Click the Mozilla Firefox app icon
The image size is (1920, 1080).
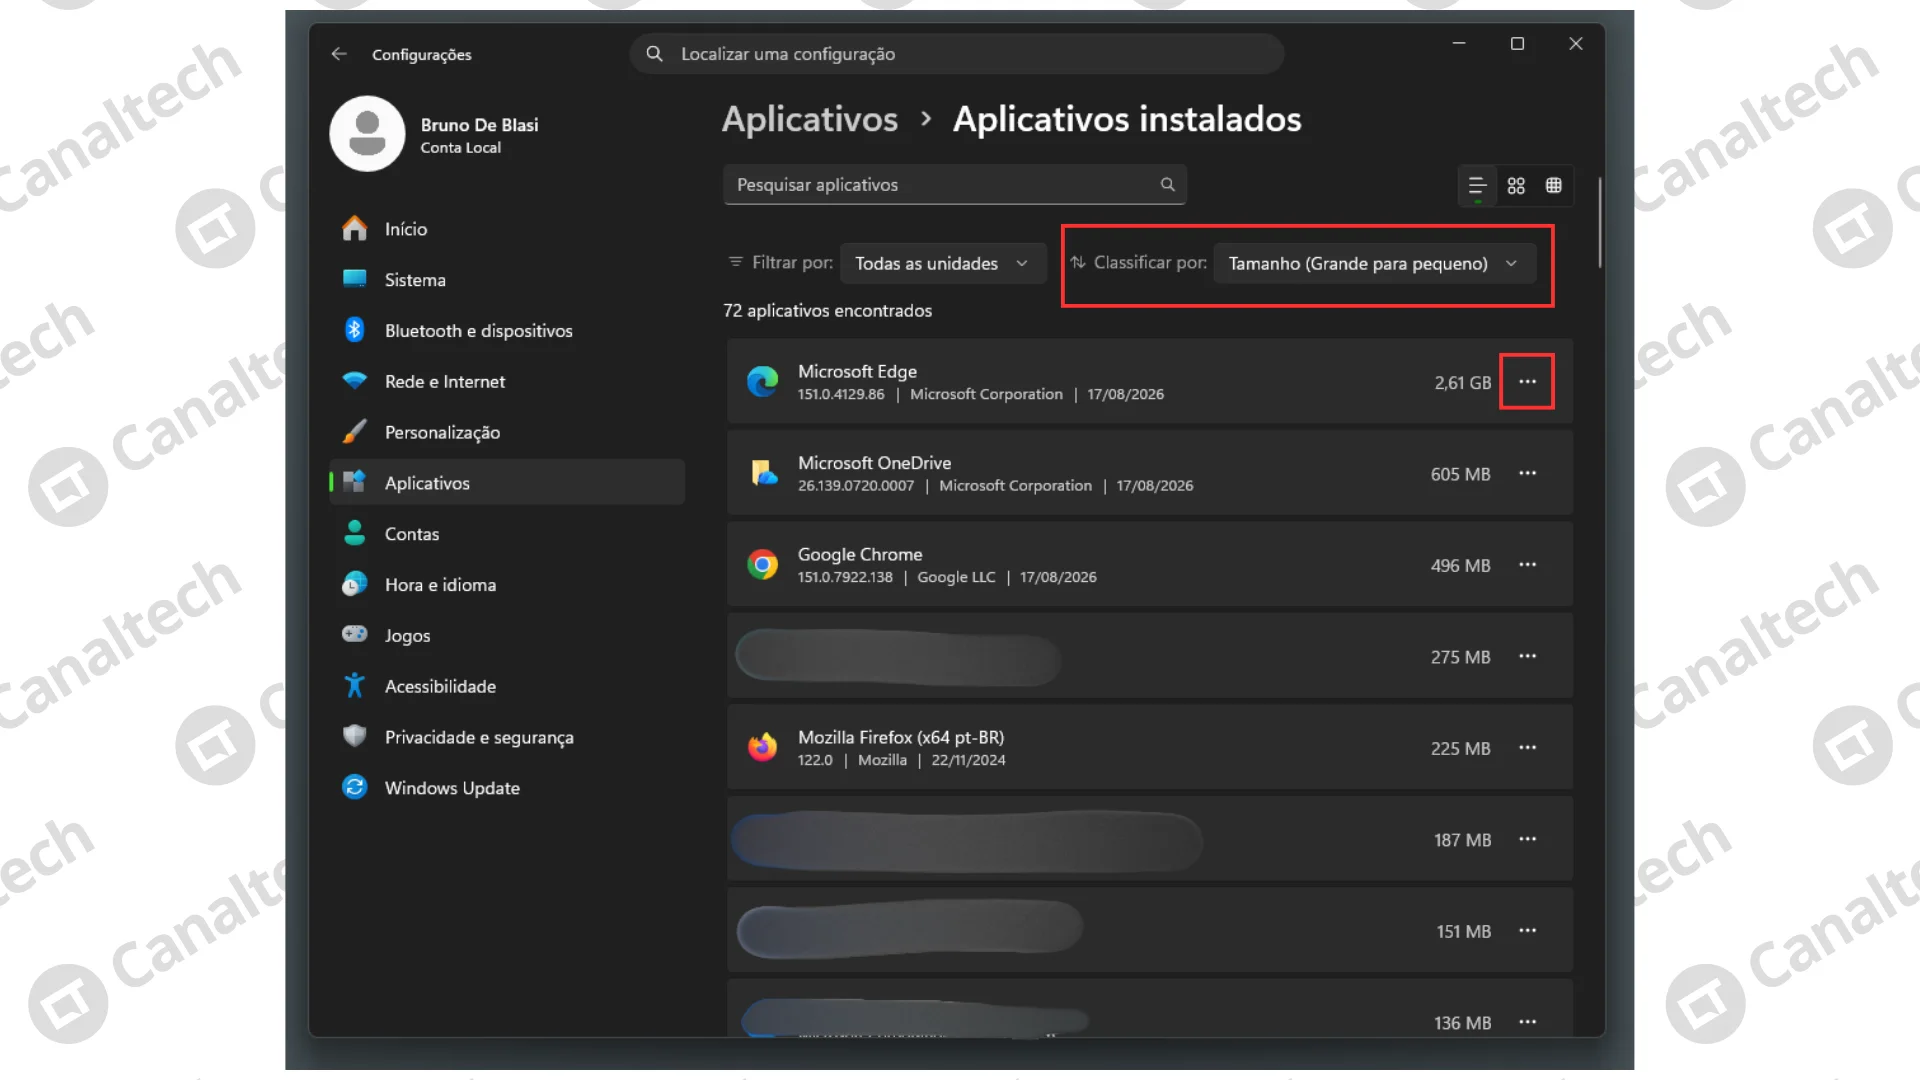click(x=763, y=747)
